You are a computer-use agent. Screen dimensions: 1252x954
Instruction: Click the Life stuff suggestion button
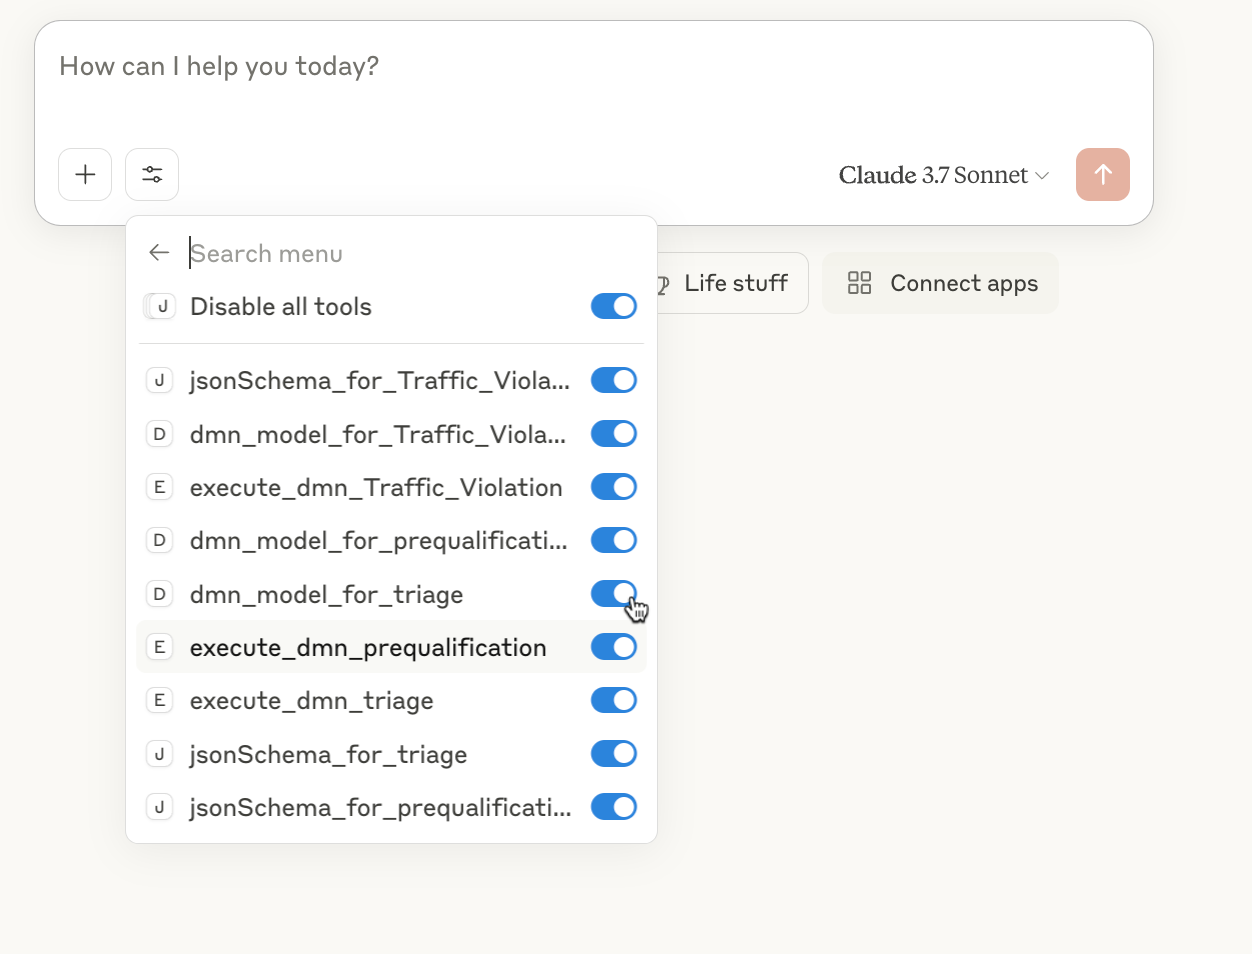[x=733, y=283]
